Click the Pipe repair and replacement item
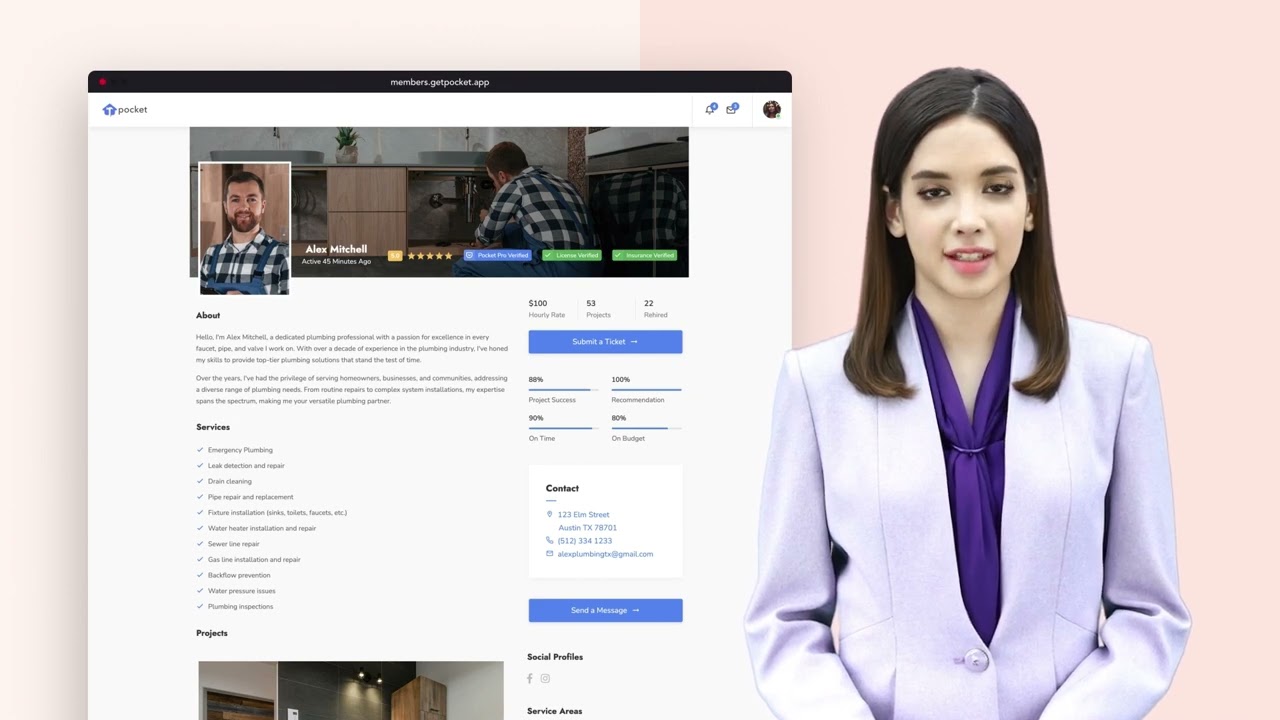Viewport: 1280px width, 720px height. 251,497
